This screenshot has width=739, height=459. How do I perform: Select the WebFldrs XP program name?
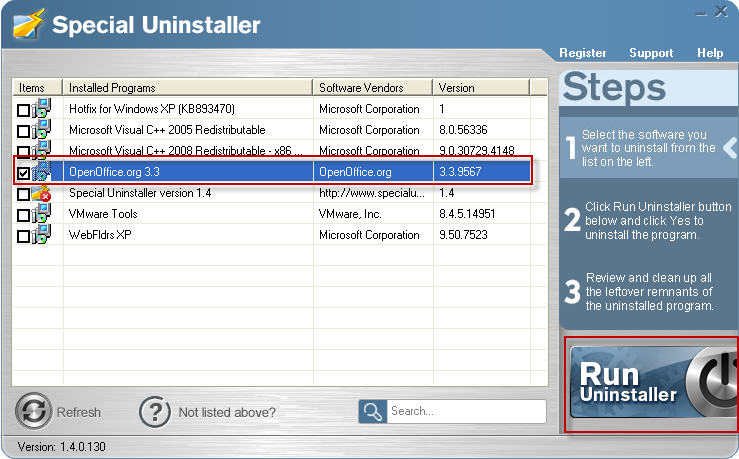click(x=100, y=235)
